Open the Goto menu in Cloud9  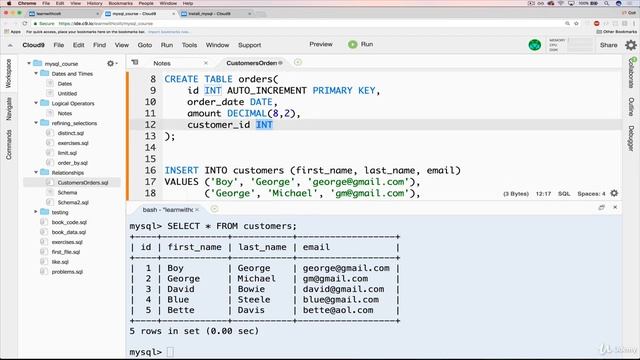click(x=144, y=45)
